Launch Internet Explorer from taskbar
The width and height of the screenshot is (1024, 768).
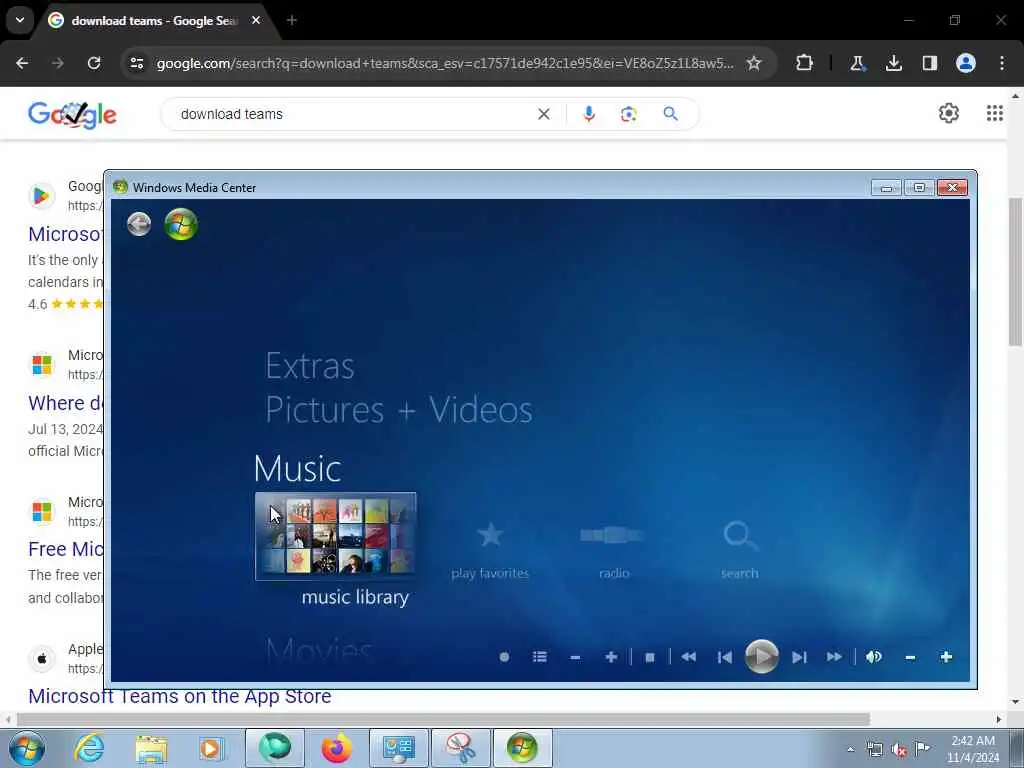coord(89,748)
